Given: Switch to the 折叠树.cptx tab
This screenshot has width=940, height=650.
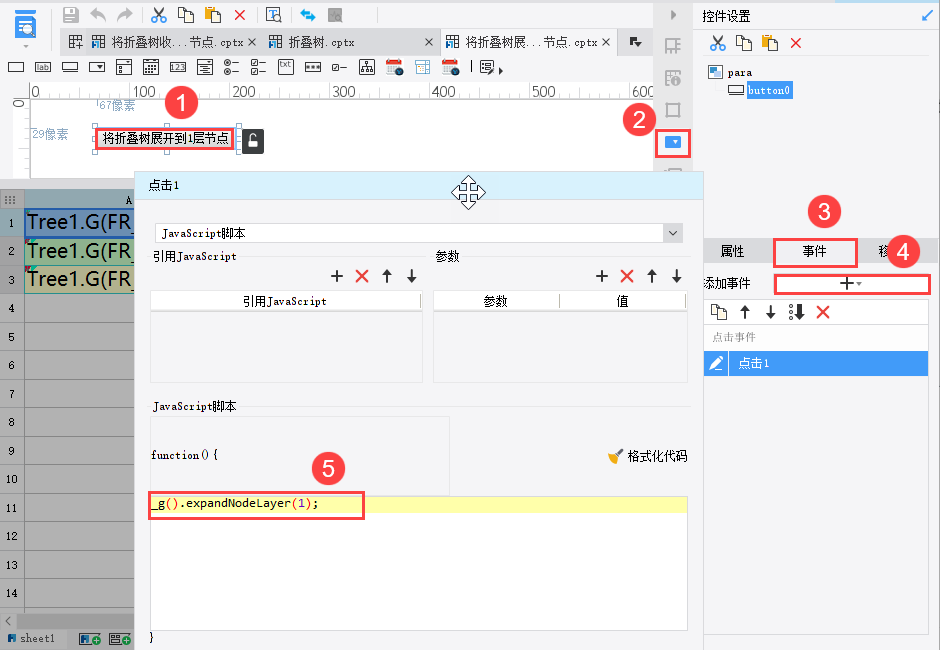Looking at the screenshot, I should pyautogui.click(x=322, y=43).
